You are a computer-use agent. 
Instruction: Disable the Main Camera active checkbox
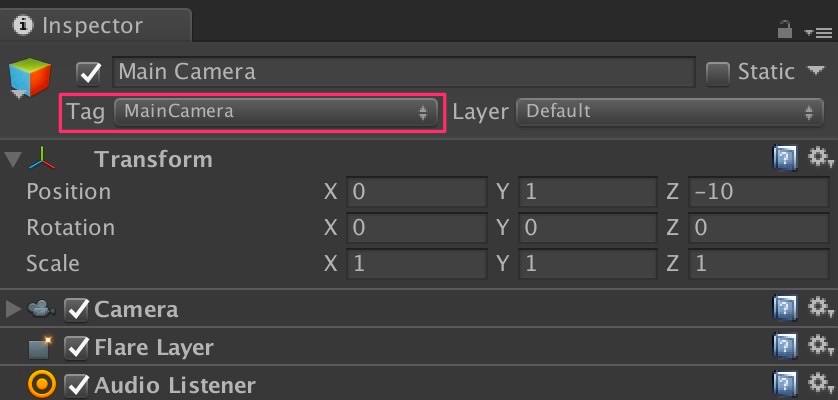[x=90, y=72]
